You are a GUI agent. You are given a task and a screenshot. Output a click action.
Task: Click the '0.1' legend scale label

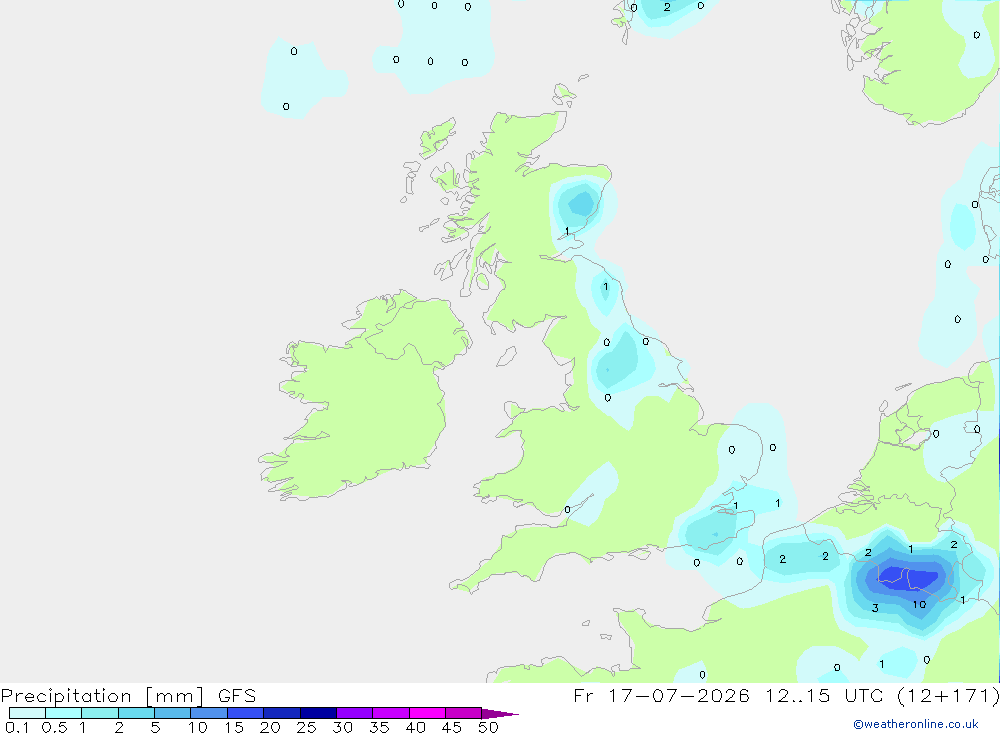[17, 727]
